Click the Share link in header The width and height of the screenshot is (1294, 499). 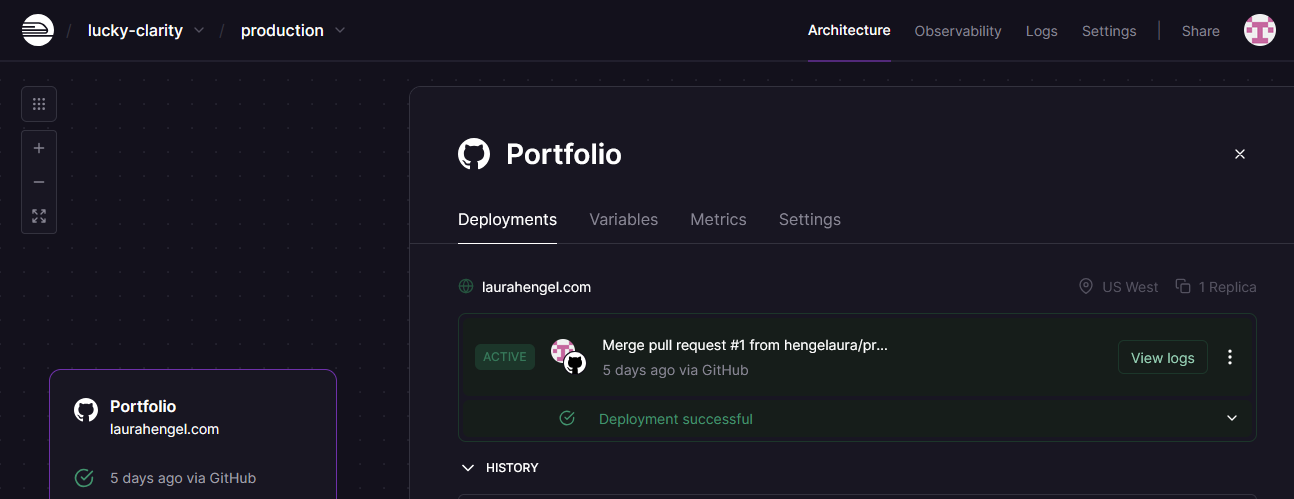point(1200,31)
